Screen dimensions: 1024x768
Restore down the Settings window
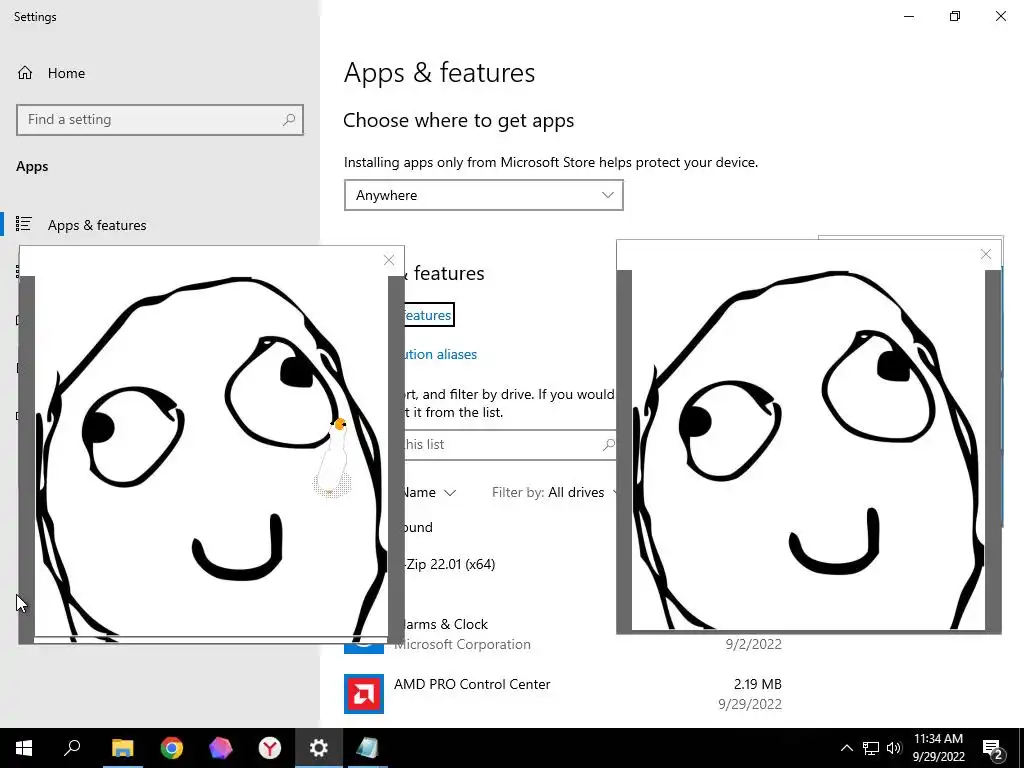(955, 16)
